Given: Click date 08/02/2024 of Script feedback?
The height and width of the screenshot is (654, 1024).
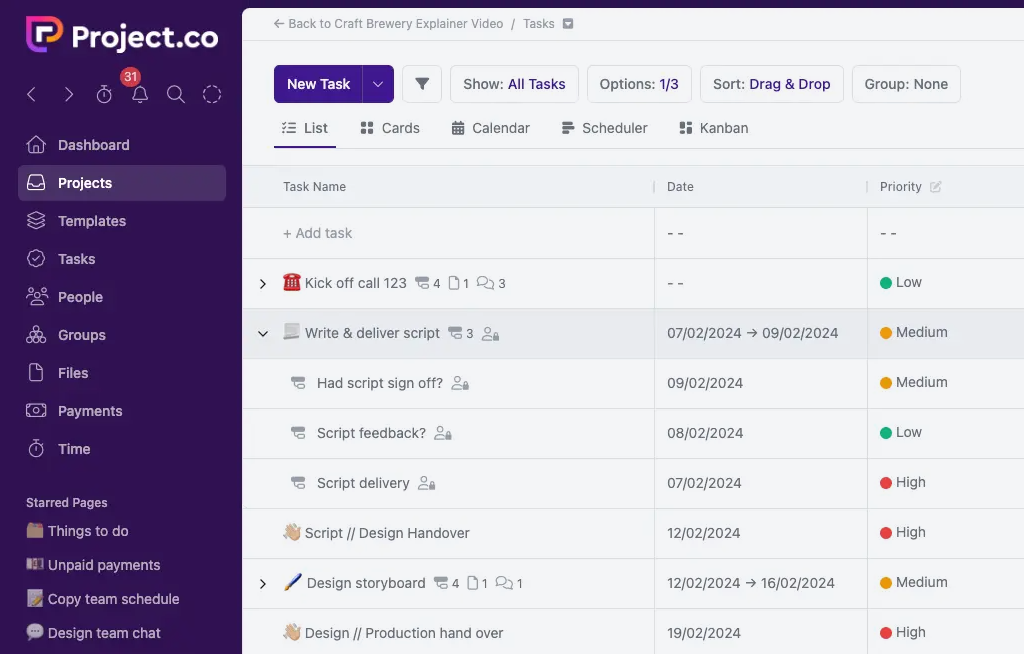Looking at the screenshot, I should click(705, 433).
